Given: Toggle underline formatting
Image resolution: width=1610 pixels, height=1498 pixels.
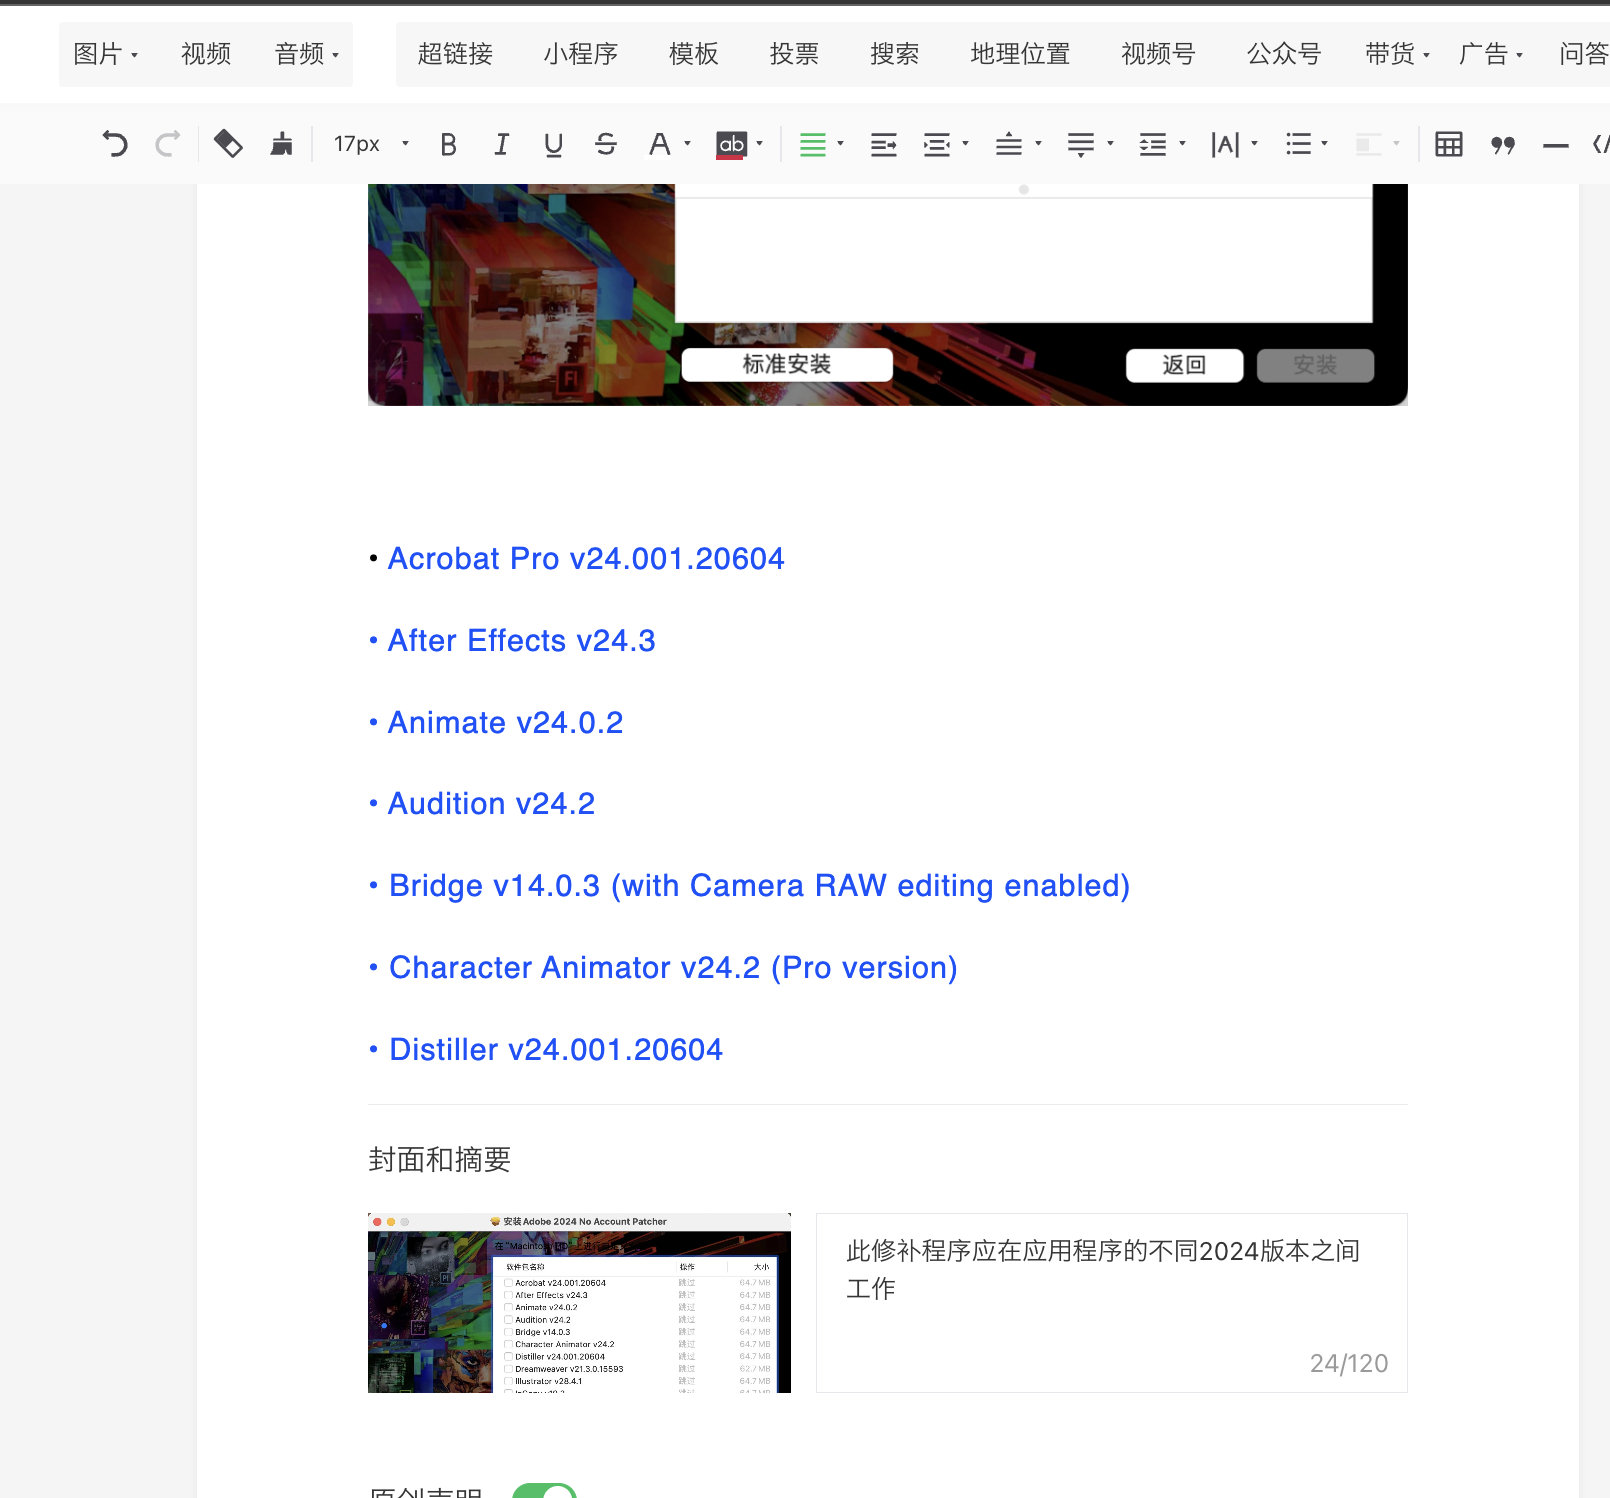Looking at the screenshot, I should click(553, 145).
